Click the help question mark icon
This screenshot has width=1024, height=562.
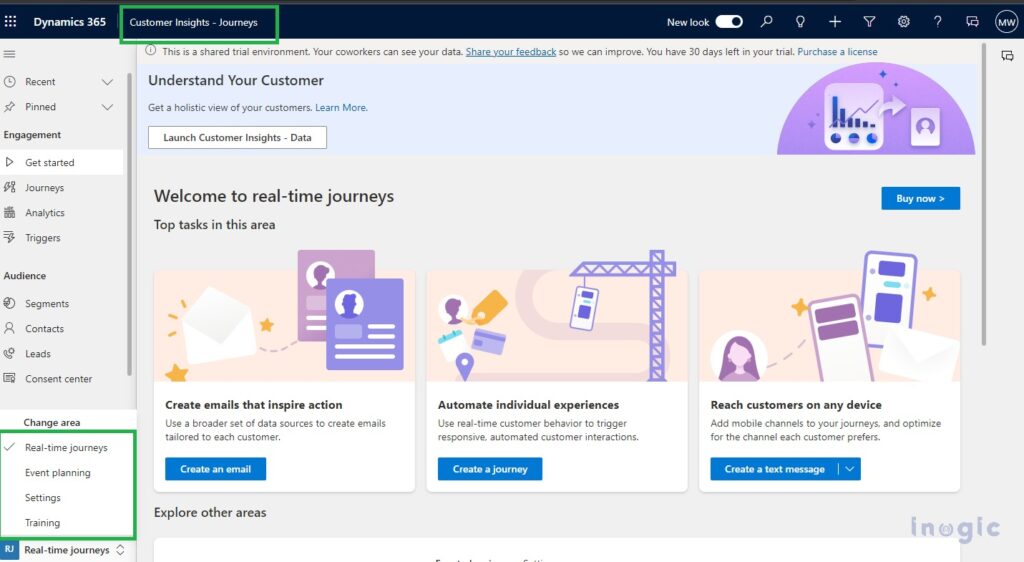(x=937, y=22)
